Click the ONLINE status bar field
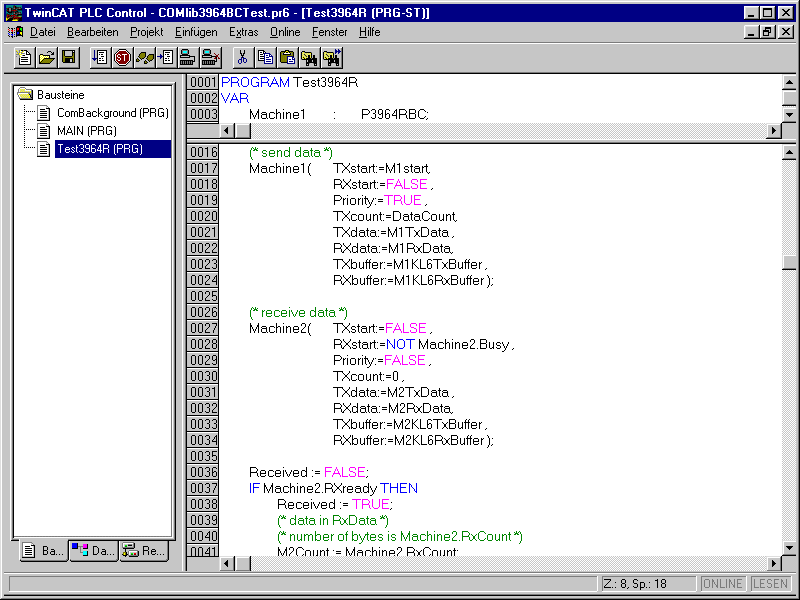The width and height of the screenshot is (800, 600). [x=722, y=583]
